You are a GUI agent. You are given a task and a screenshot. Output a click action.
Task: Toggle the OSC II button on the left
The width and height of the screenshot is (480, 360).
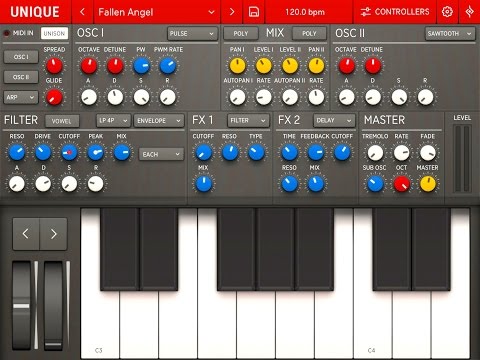point(21,77)
